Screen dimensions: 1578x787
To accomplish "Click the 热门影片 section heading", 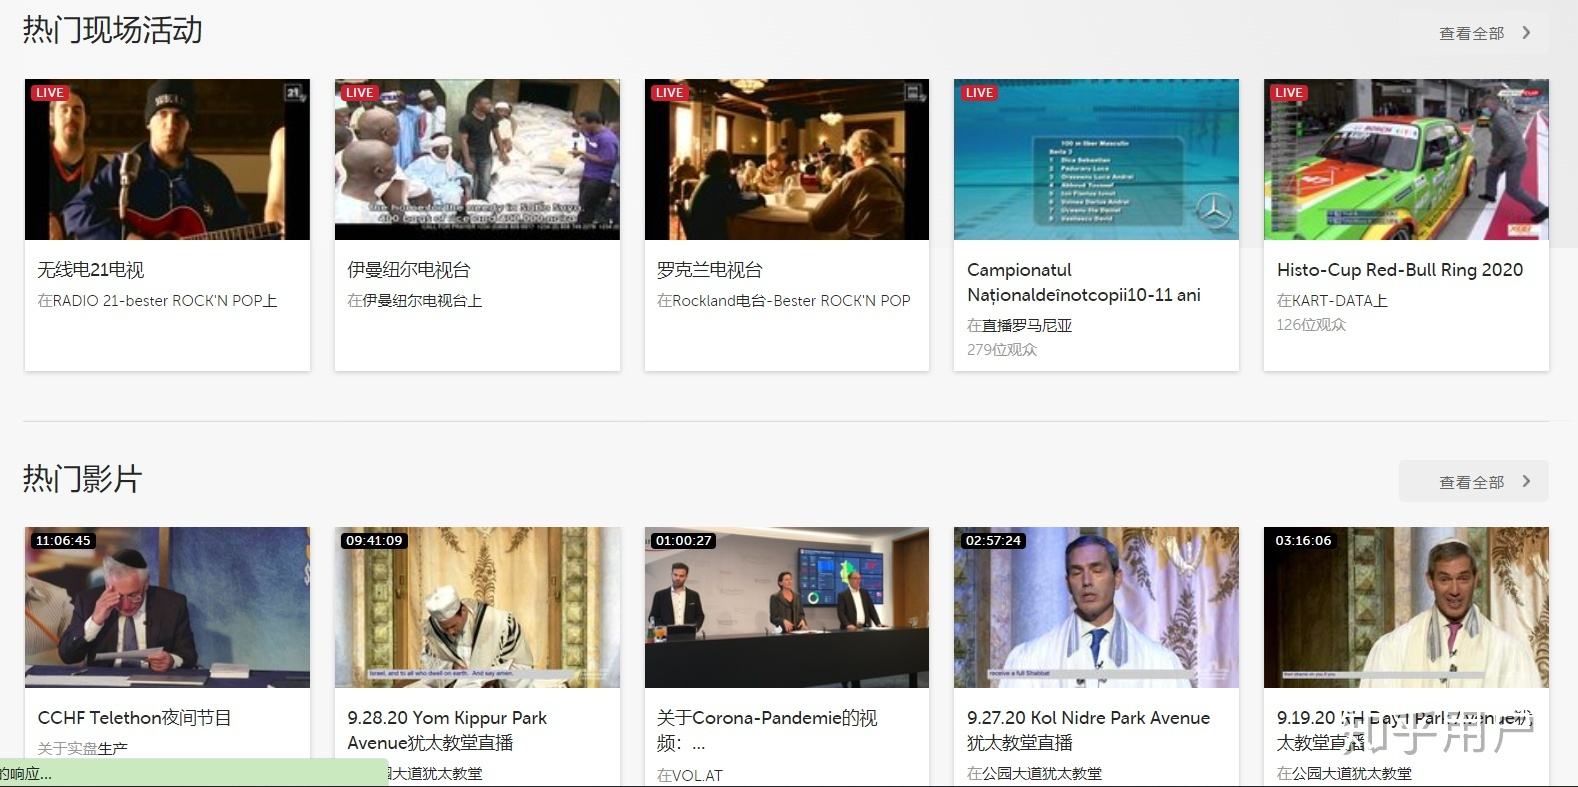I will tap(82, 478).
